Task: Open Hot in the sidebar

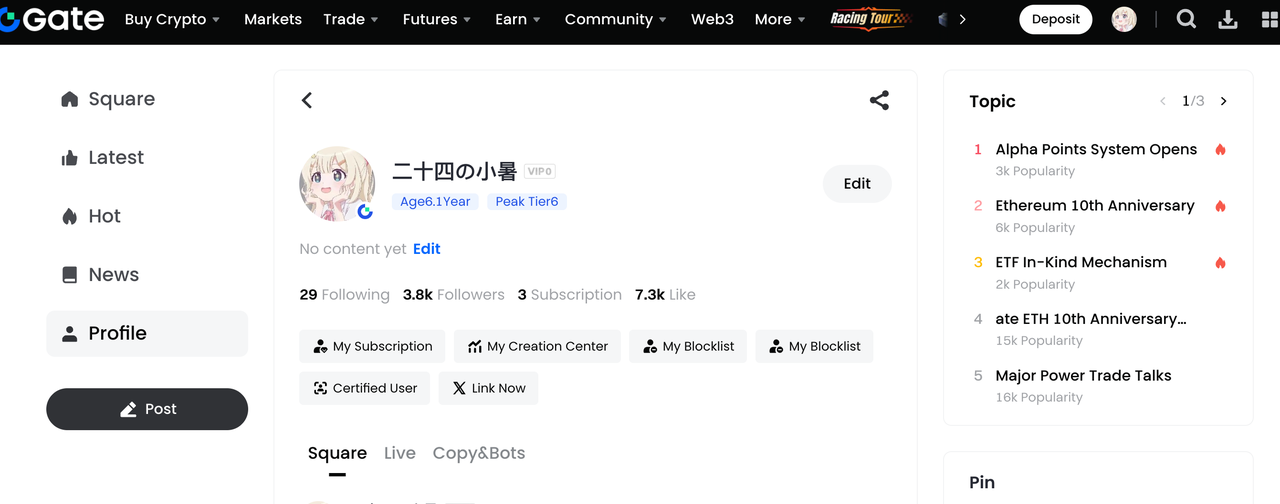Action: point(104,216)
